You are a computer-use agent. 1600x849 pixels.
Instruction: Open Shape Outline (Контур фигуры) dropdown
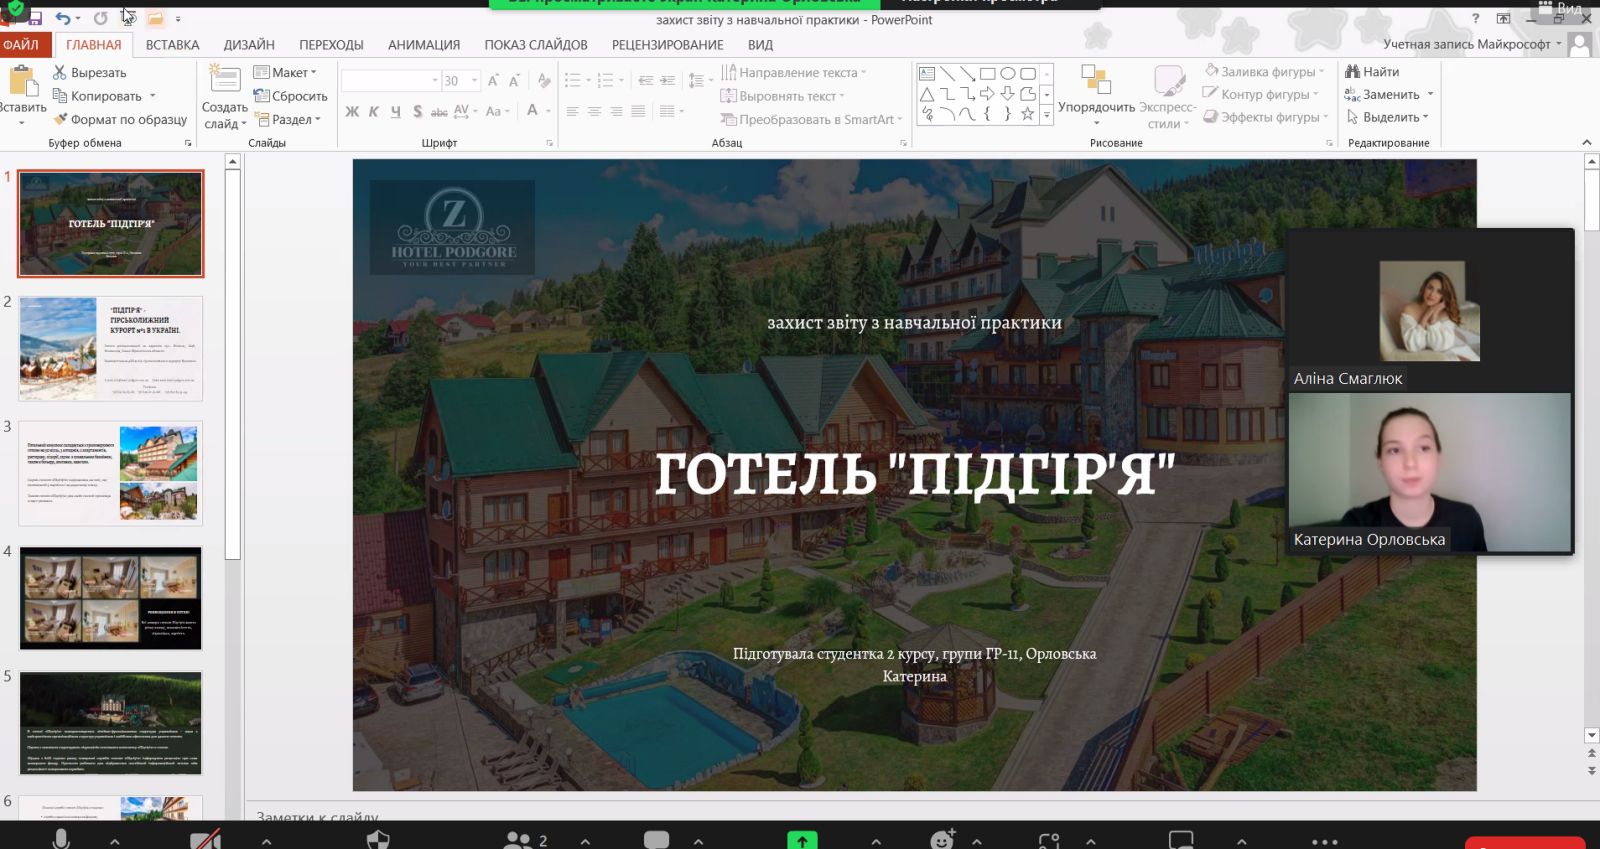tap(1262, 94)
